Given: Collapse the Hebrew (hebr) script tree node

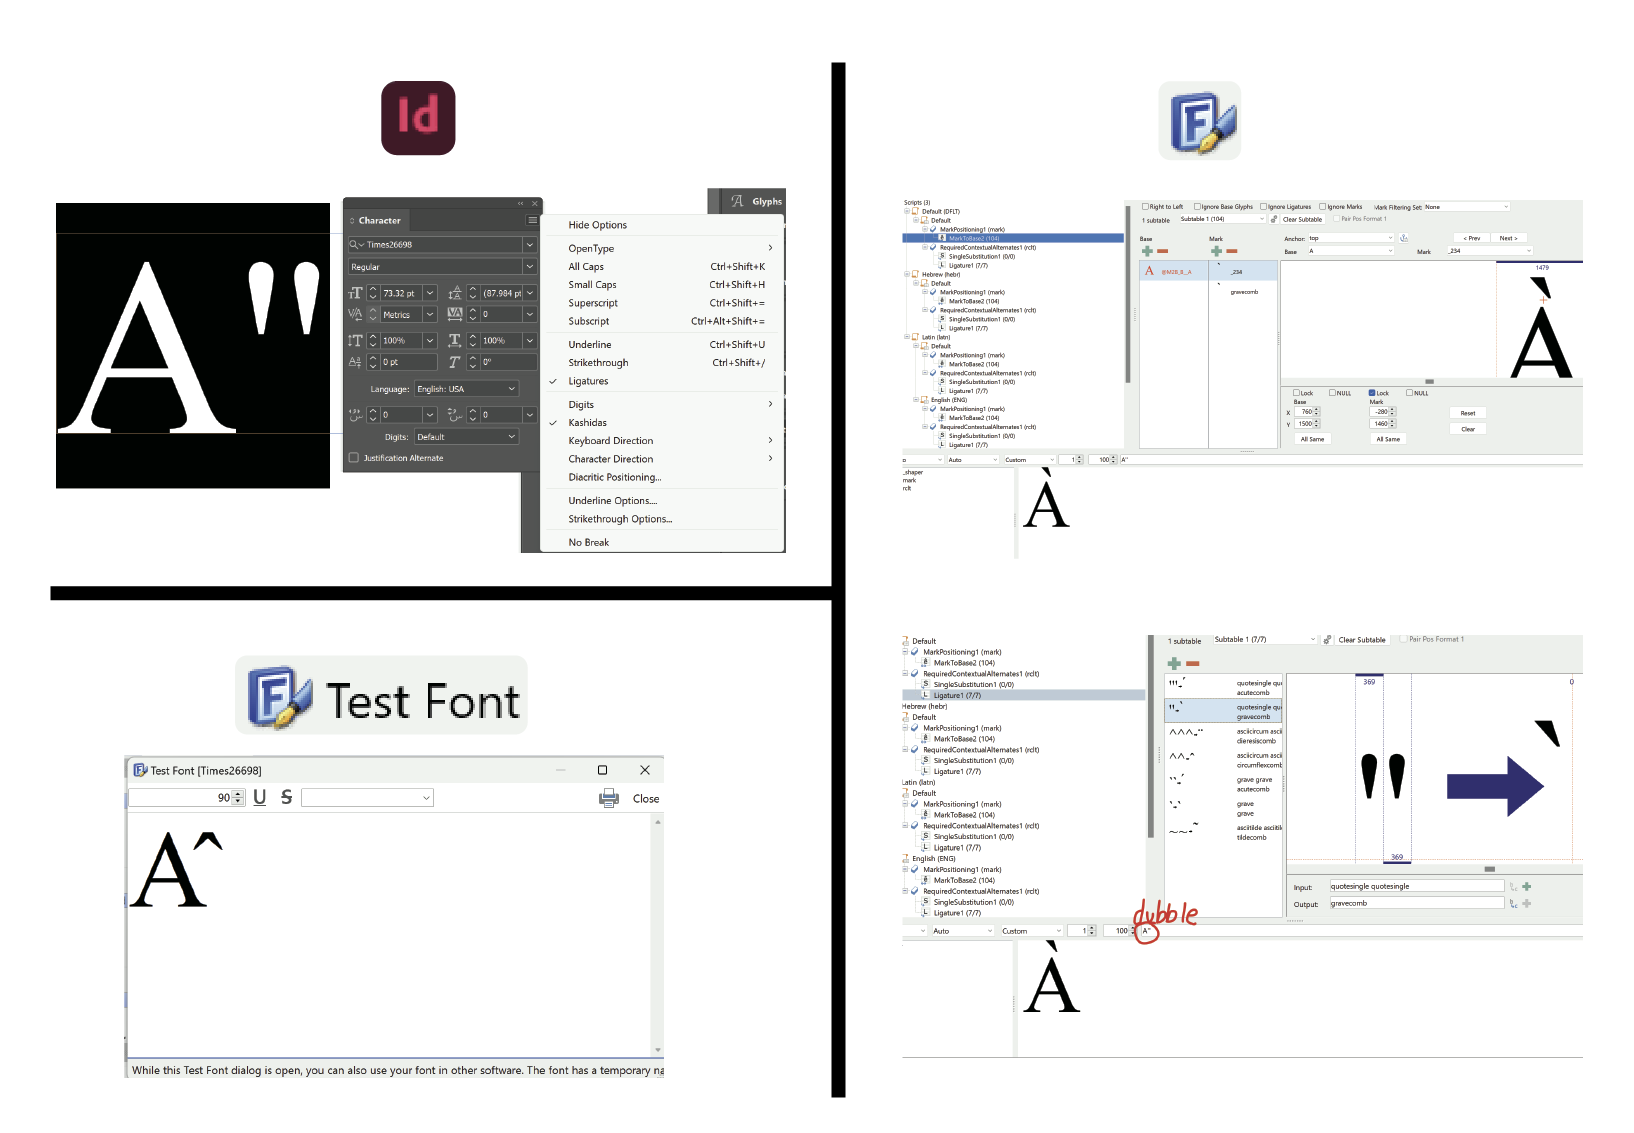Looking at the screenshot, I should coord(907,274).
